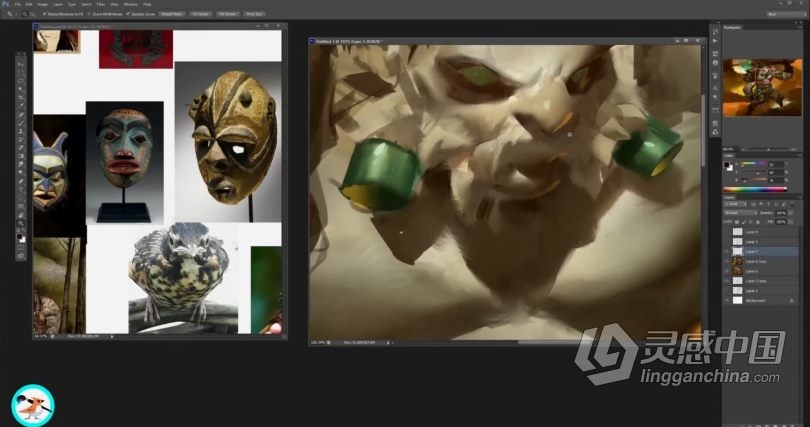The width and height of the screenshot is (810, 427).
Task: Open the File menu
Action: (18, 4)
